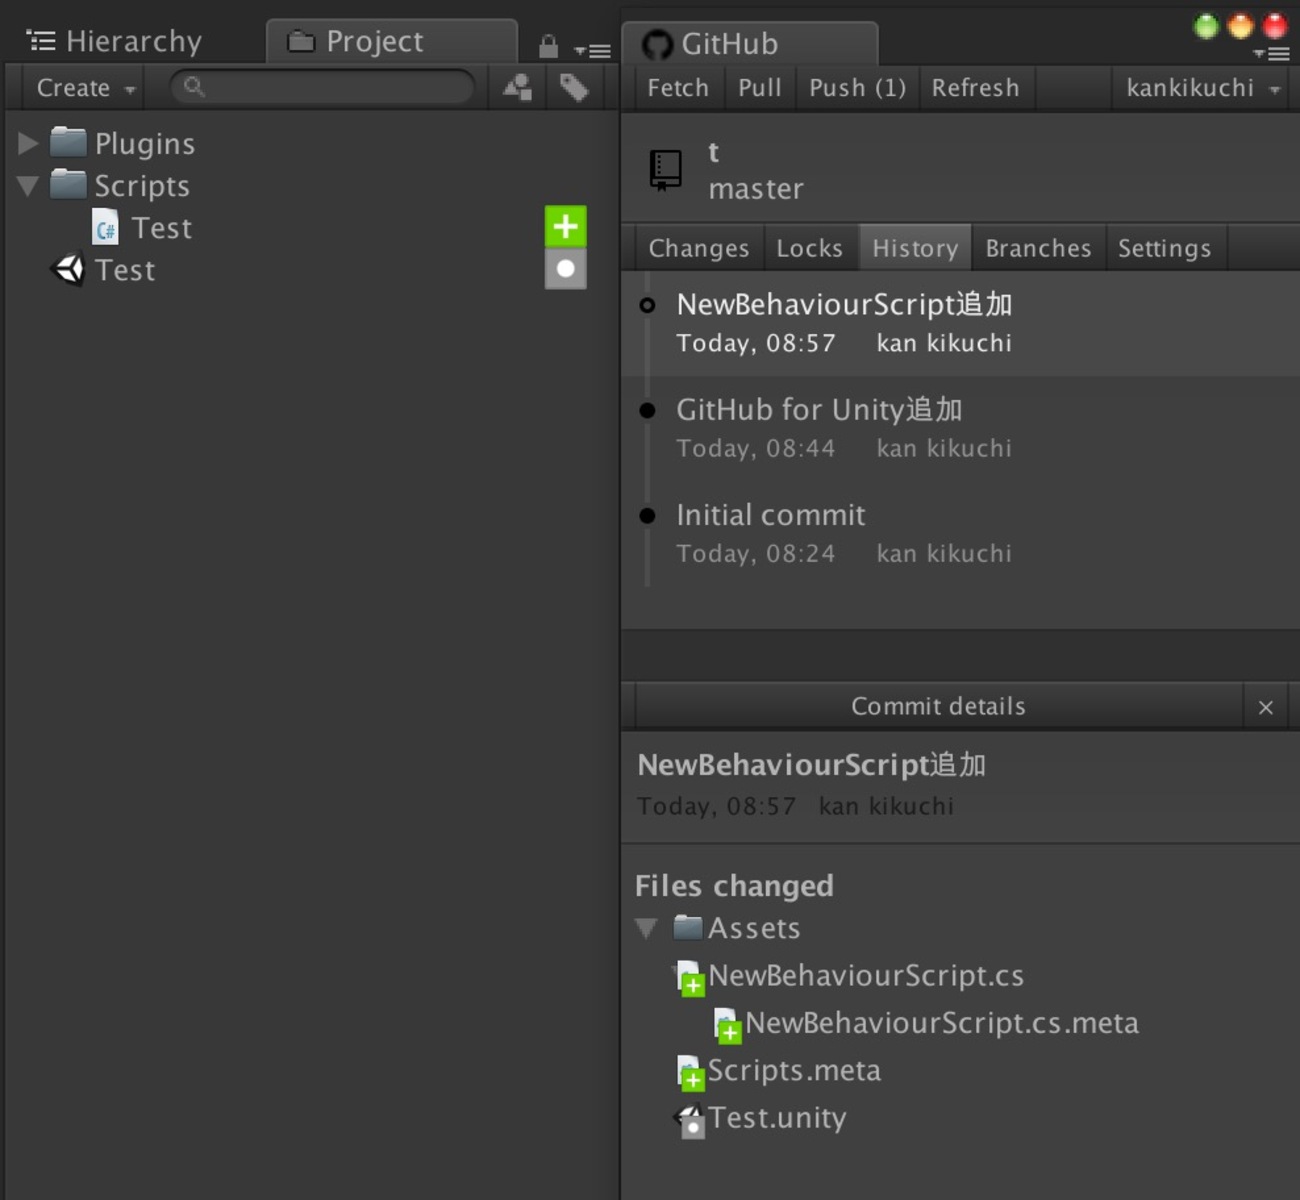This screenshot has width=1300, height=1200.
Task: Open the search-by-type filter icon in Project
Action: [515, 88]
